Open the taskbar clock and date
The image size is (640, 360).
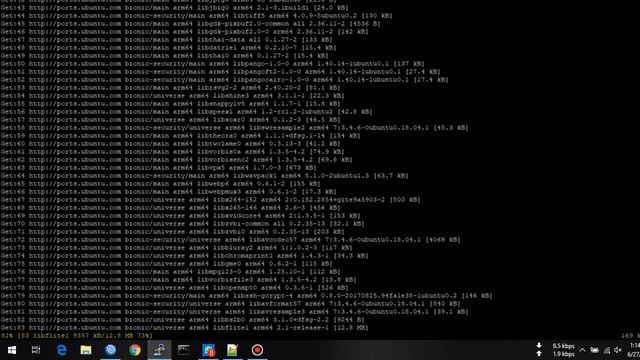point(634,350)
